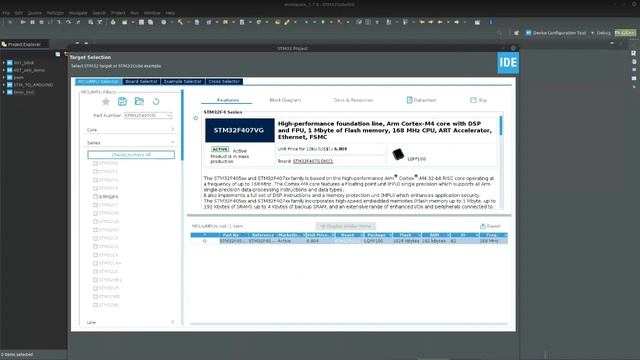The image size is (640, 360).
Task: Open the Run menu
Action: click(134, 13)
